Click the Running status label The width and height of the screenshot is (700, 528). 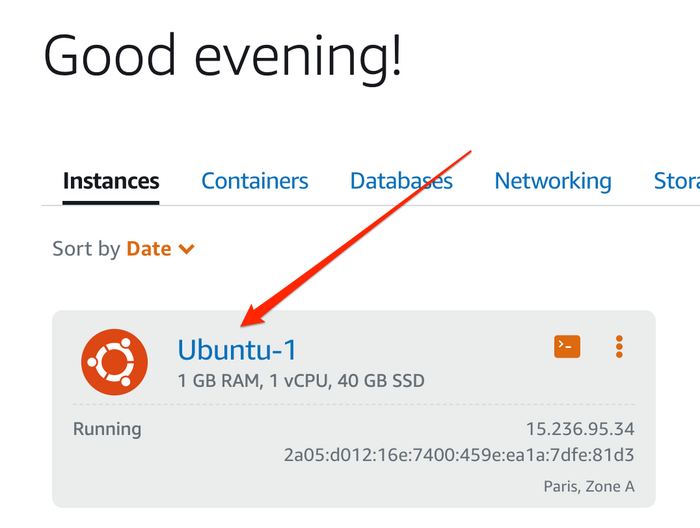pos(107,429)
